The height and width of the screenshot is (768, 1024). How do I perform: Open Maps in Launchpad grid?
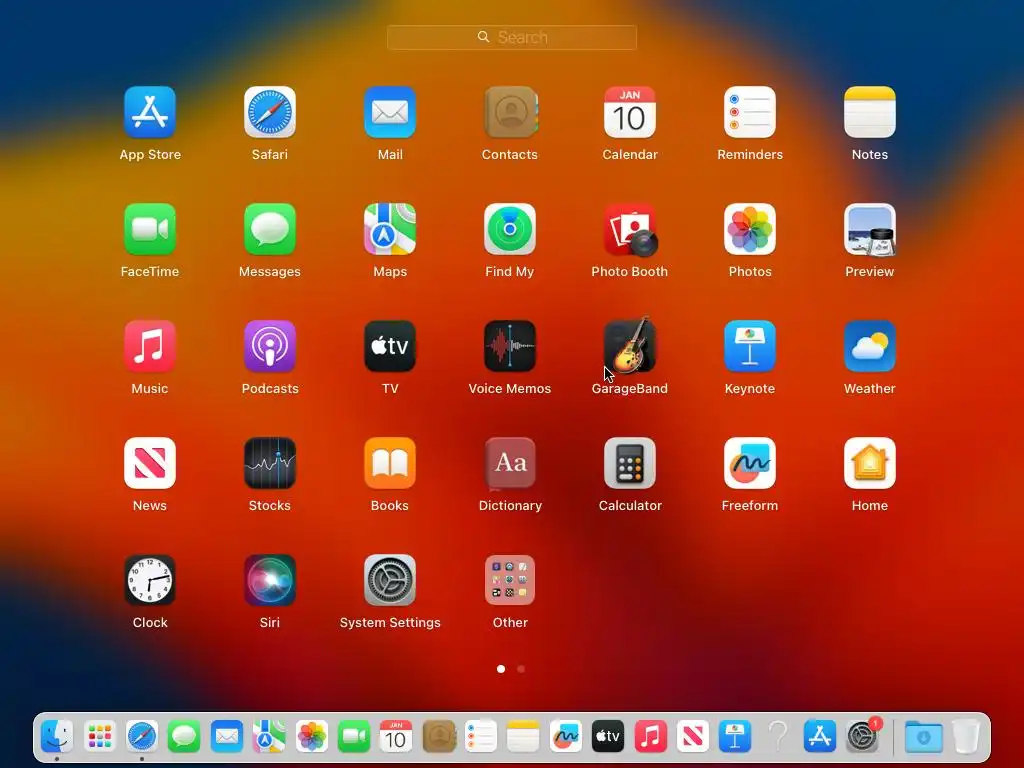pos(390,229)
